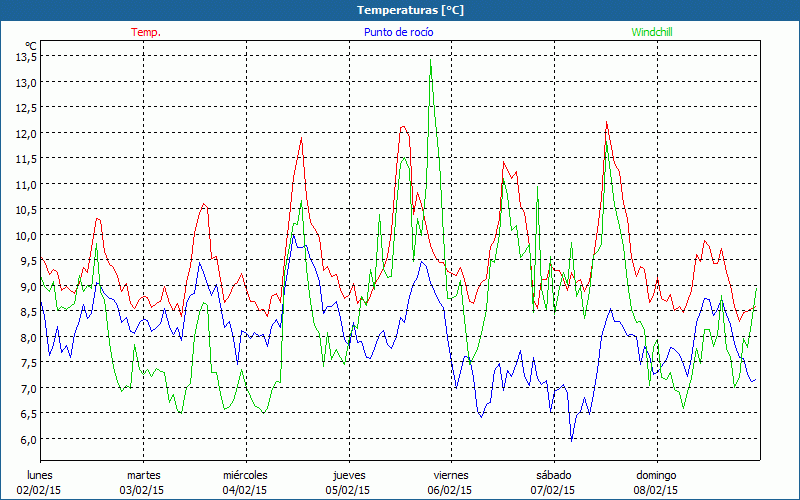Select the green 'Windchill' legend label
The image size is (800, 500).
(x=654, y=32)
